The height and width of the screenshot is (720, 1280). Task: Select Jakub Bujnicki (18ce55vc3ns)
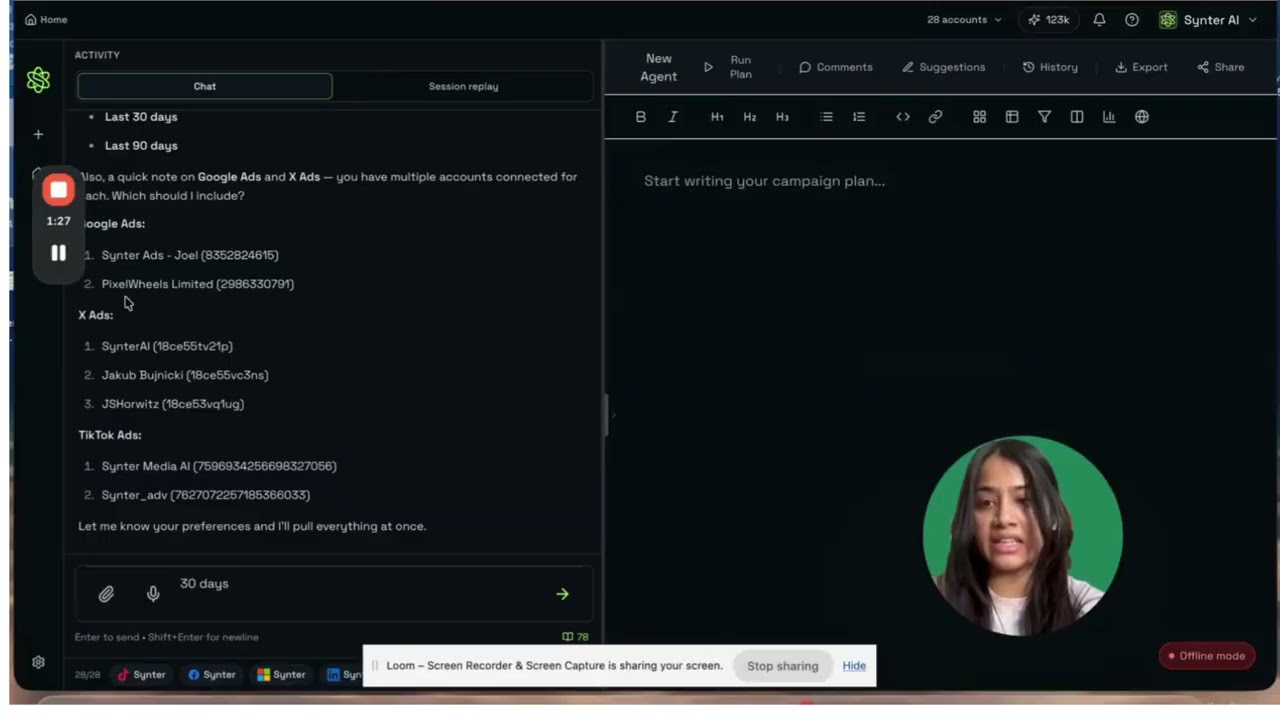click(185, 375)
